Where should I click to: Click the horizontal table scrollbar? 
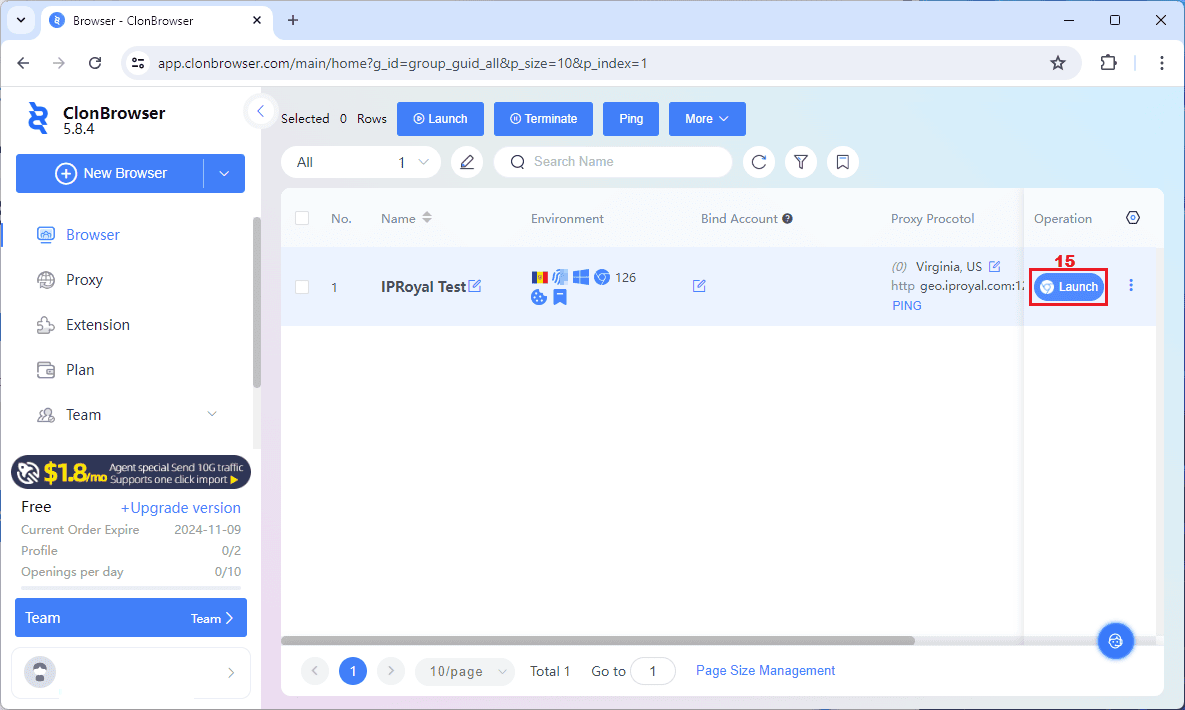(x=598, y=640)
